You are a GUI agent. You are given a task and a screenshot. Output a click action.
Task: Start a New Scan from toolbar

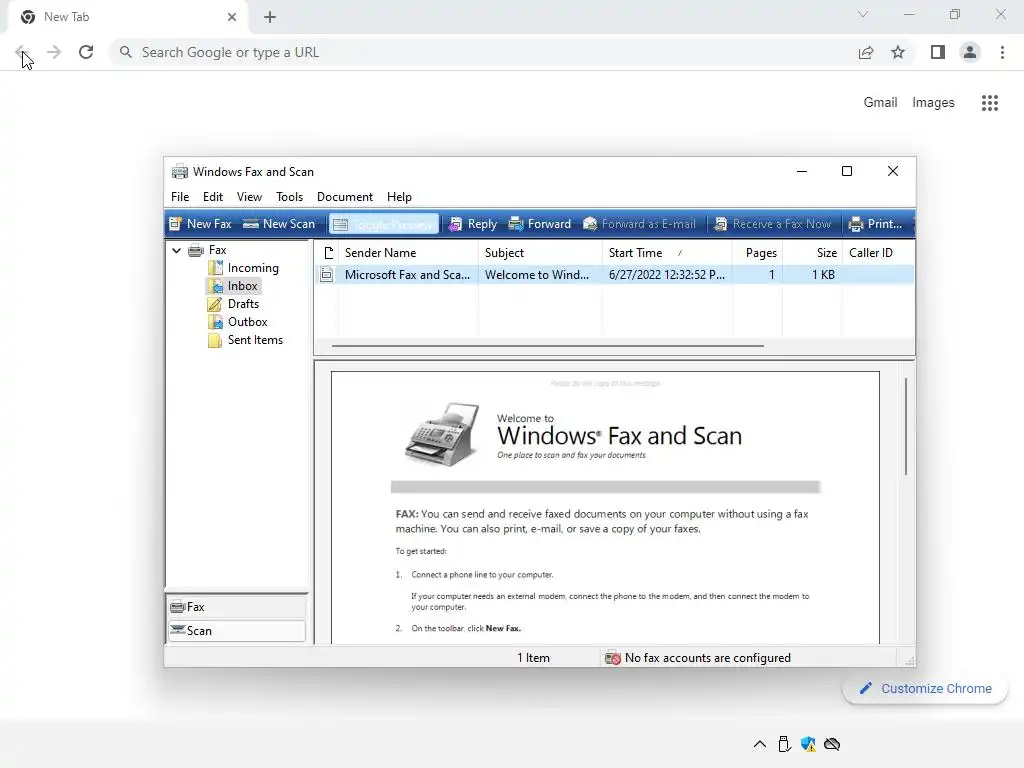279,224
